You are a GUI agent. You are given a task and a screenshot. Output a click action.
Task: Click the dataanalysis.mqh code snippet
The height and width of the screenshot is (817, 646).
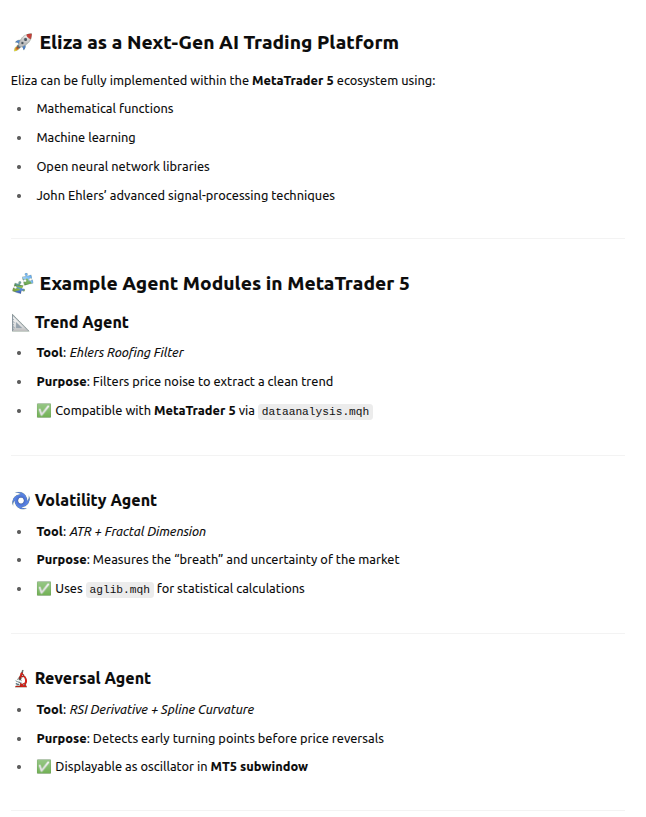[315, 411]
